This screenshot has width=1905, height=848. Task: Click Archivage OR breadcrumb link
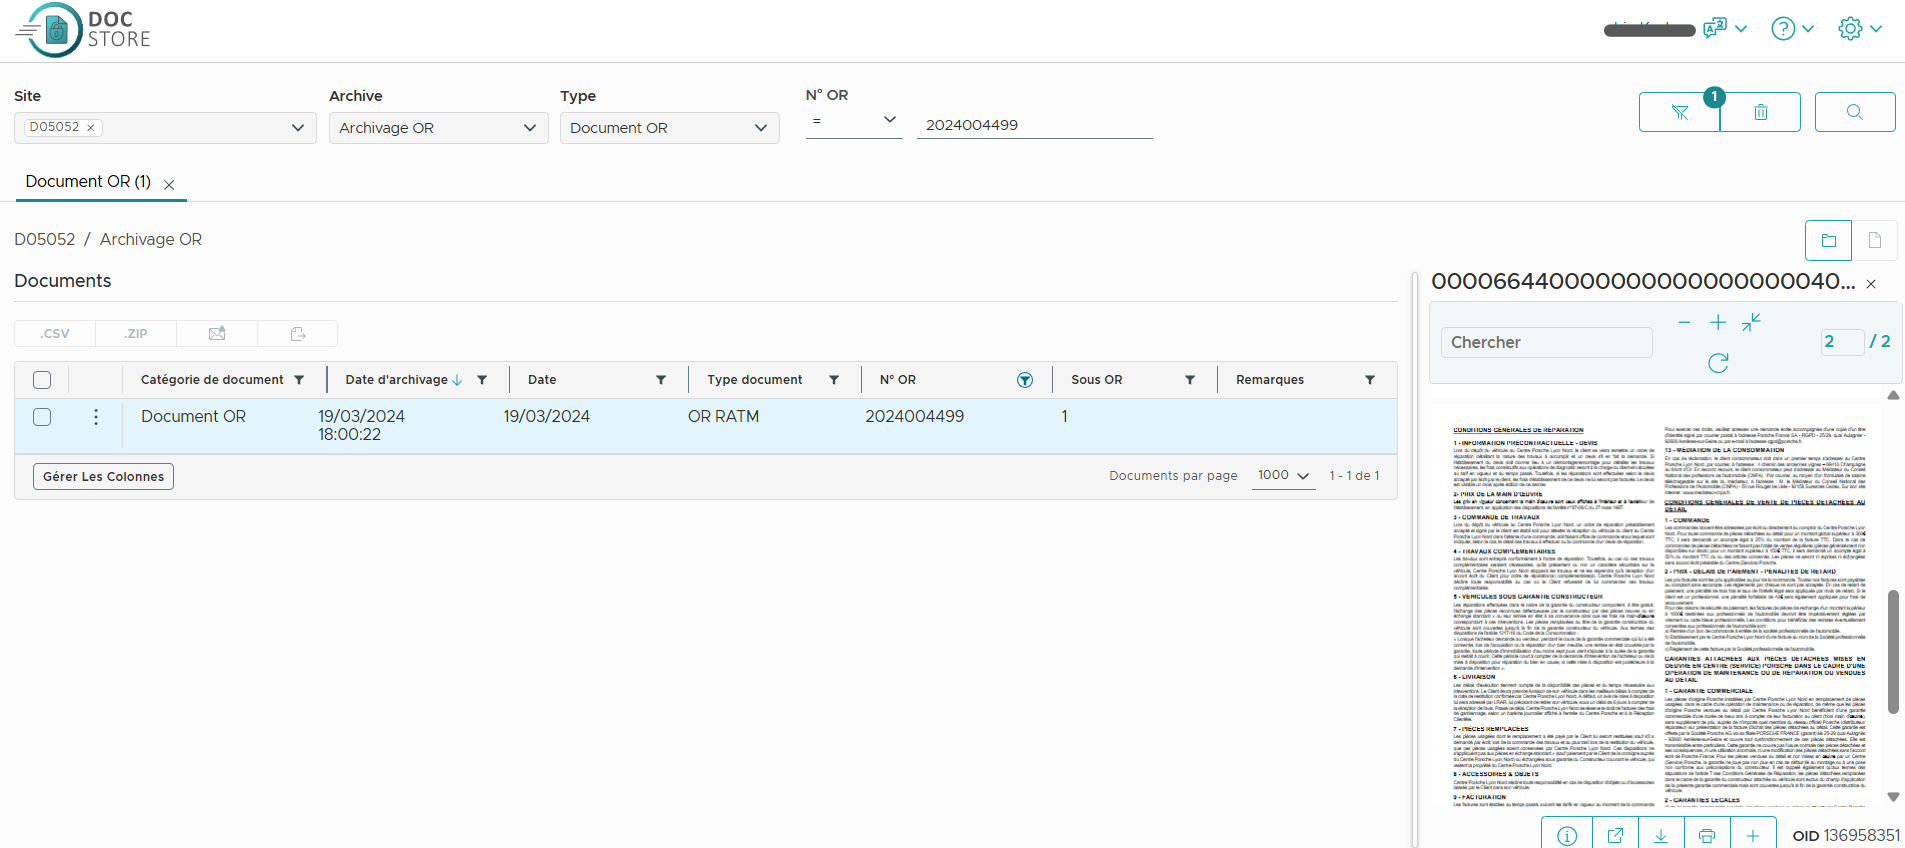(151, 240)
